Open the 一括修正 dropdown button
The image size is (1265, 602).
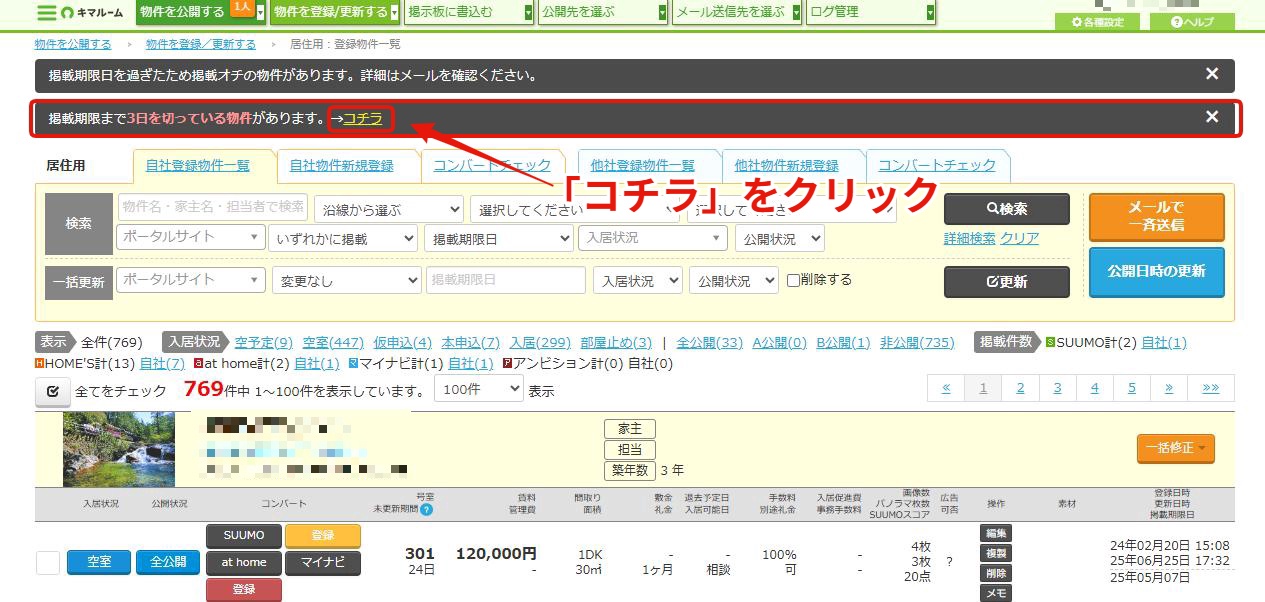(x=1176, y=448)
